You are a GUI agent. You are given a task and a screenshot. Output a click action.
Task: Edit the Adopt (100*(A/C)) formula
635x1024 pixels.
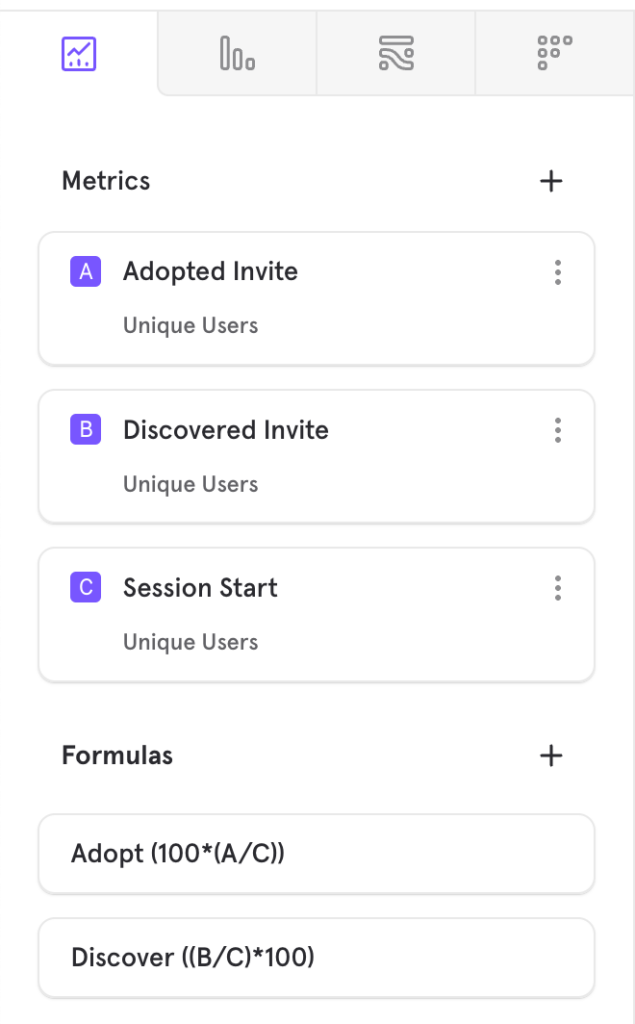click(316, 854)
